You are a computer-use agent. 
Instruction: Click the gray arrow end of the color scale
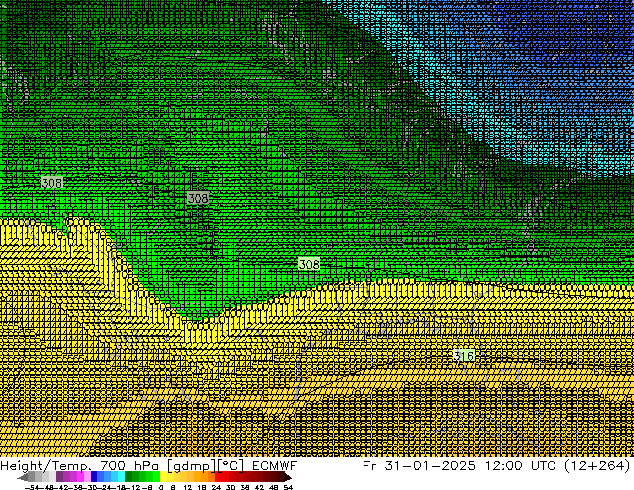(x=23, y=477)
